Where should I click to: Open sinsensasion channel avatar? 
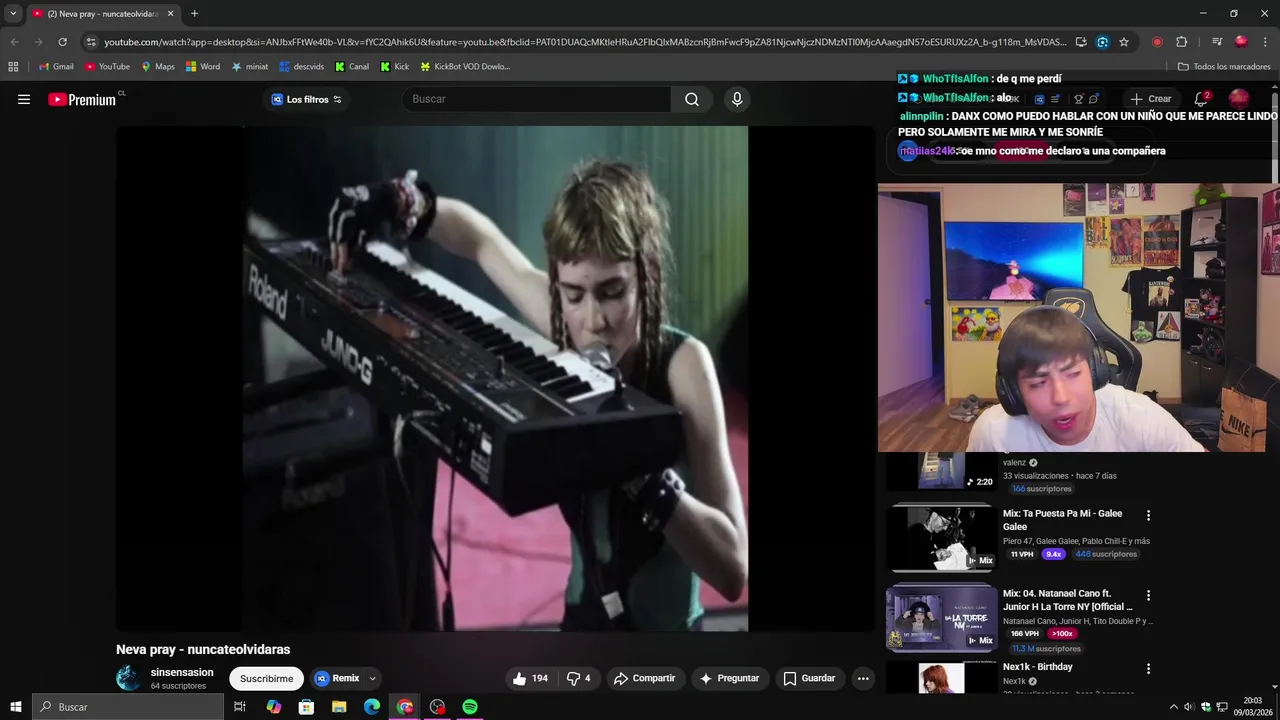[129, 678]
